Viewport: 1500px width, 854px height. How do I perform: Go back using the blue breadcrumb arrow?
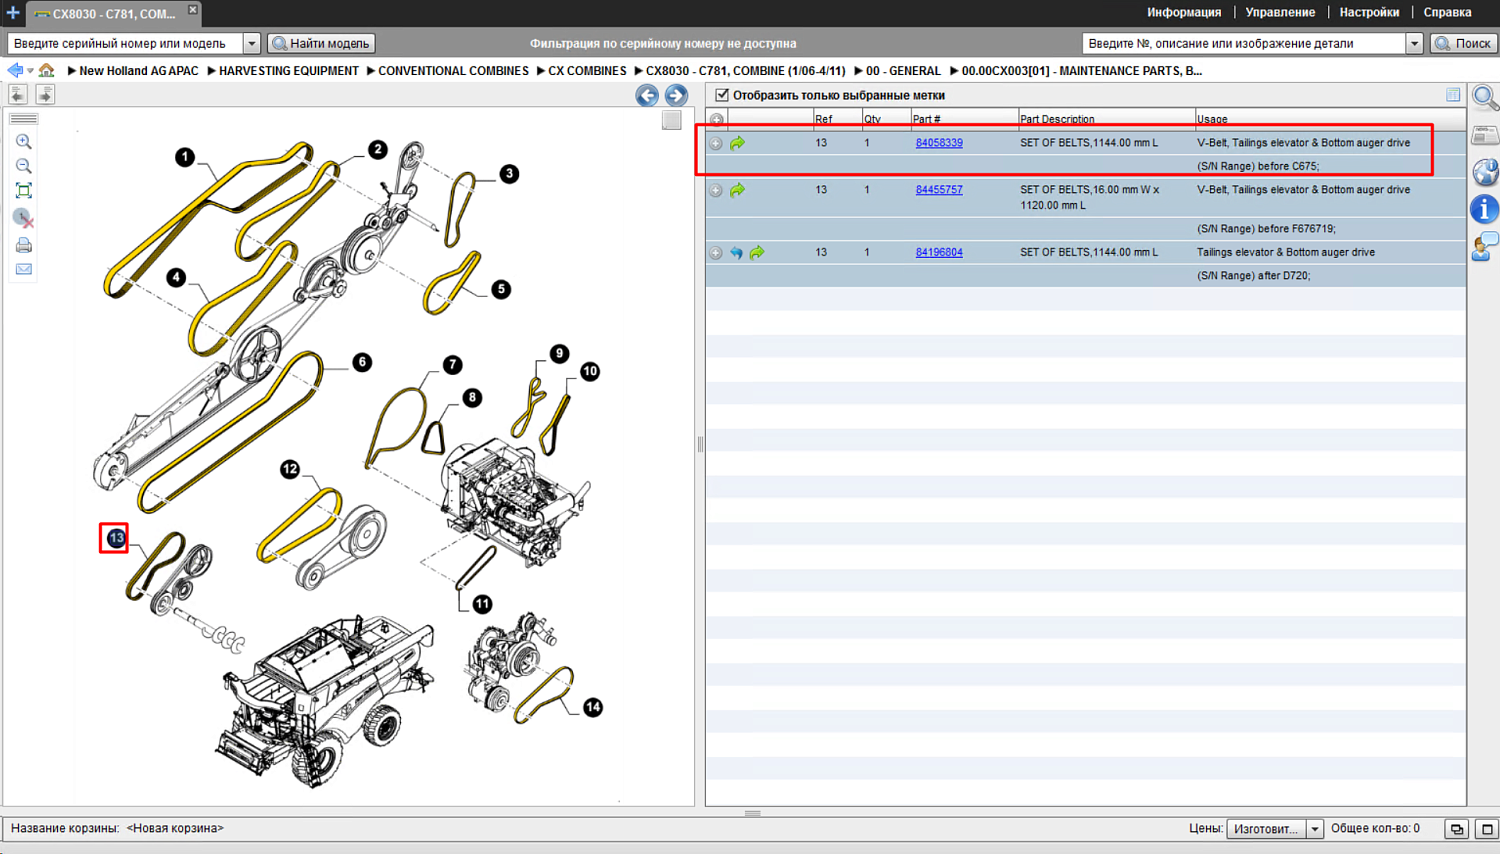click(15, 71)
